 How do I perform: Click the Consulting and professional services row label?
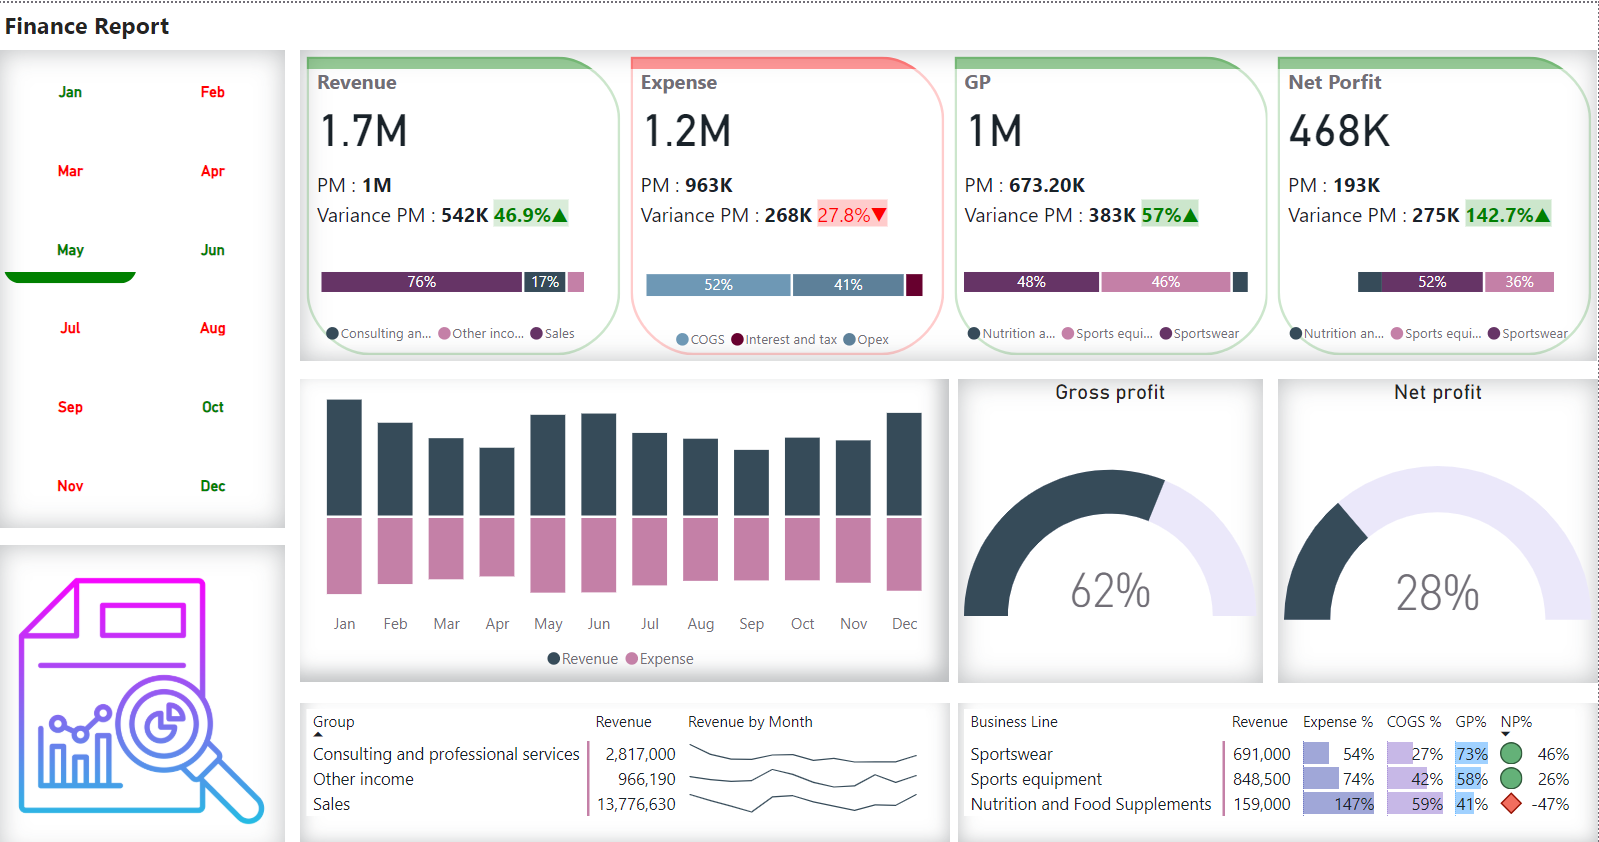446,754
